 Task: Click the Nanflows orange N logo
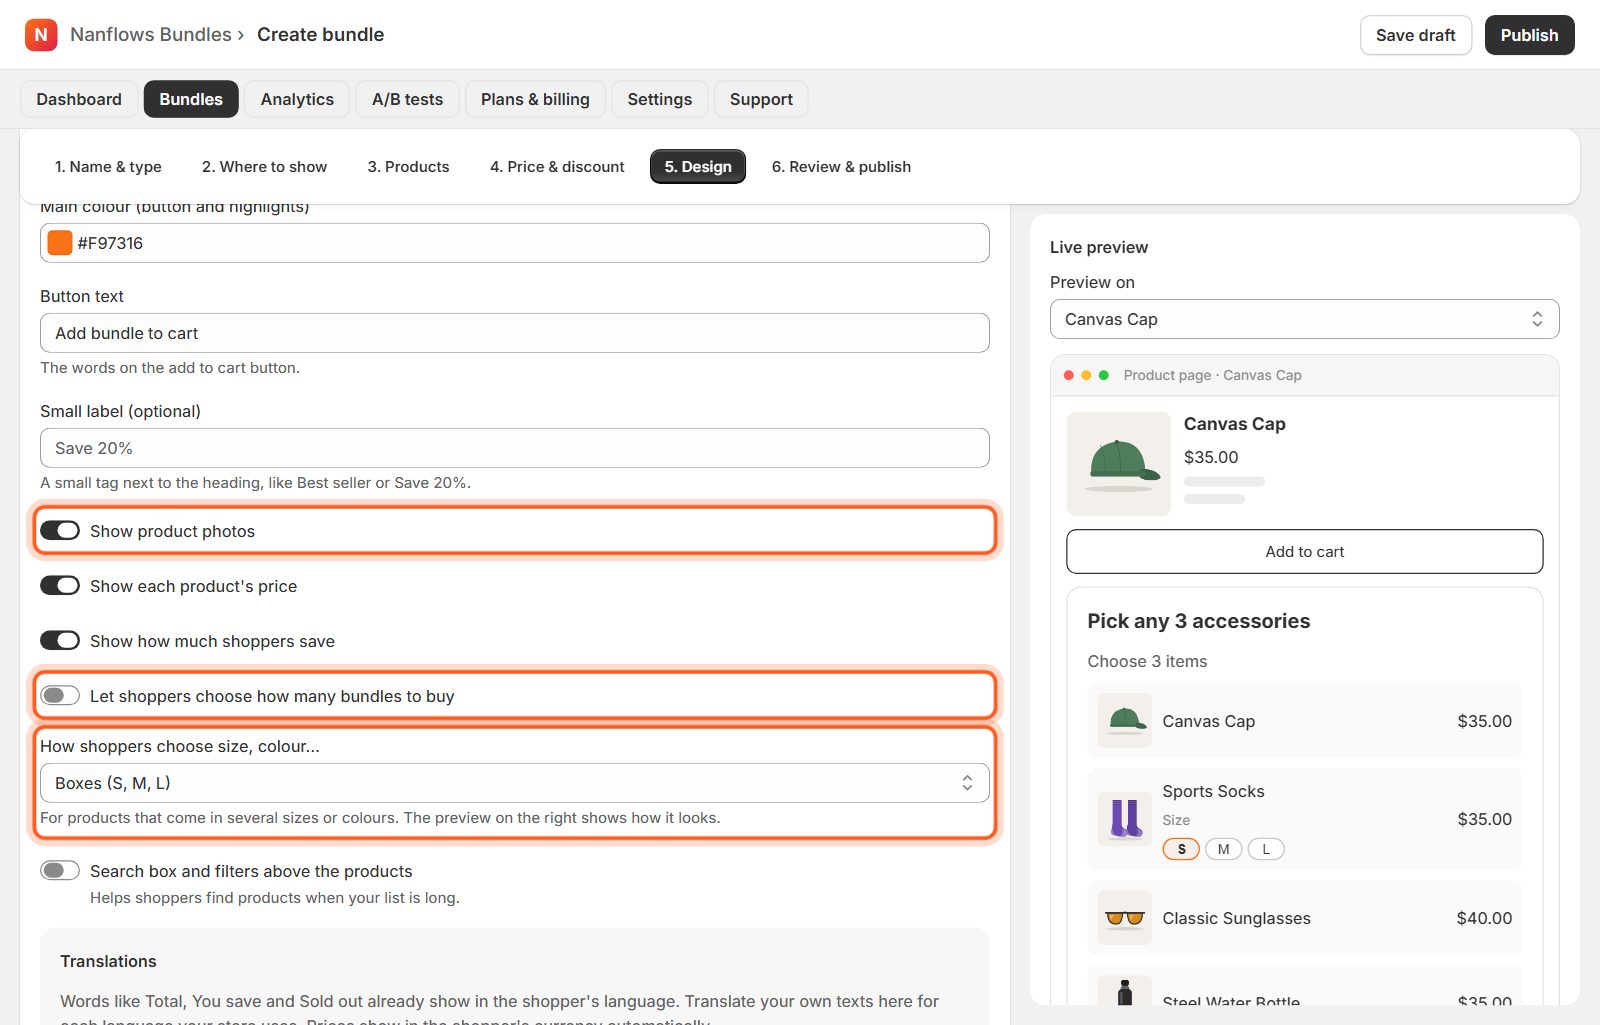click(x=41, y=35)
